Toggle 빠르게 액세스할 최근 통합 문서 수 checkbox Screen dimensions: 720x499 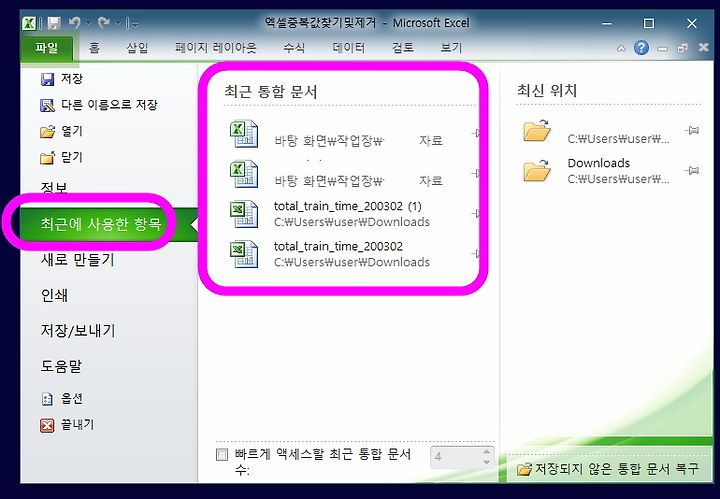(x=222, y=454)
